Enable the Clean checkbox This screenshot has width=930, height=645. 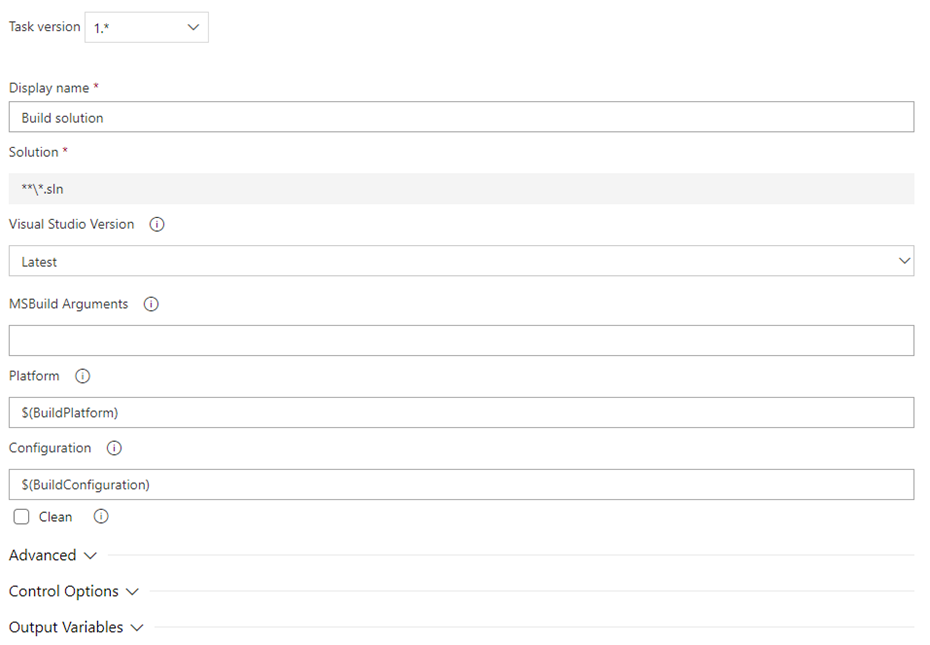tap(22, 517)
